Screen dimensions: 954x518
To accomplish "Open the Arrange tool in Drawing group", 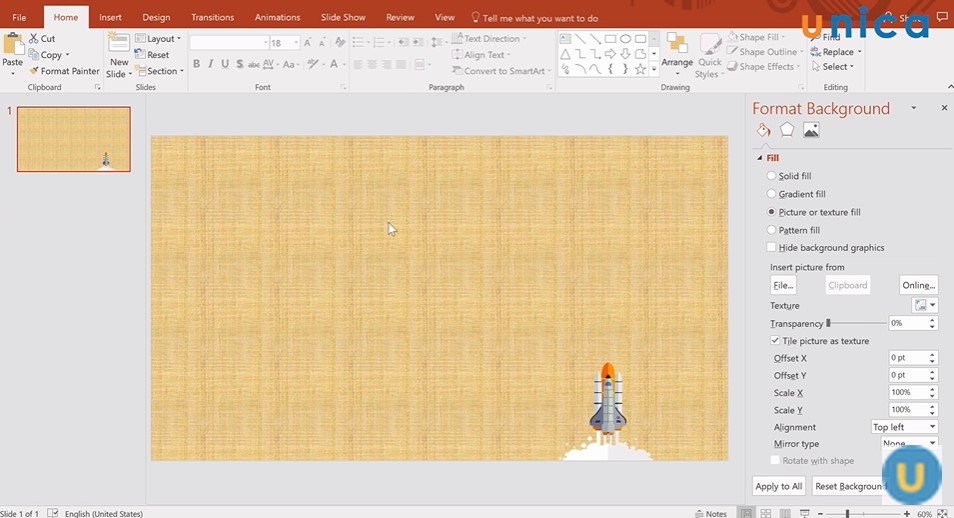I will (677, 48).
